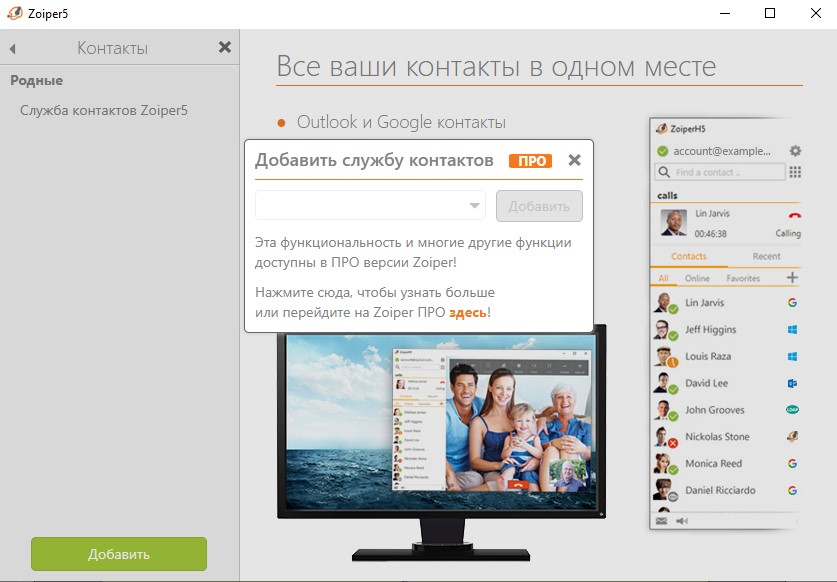
Task: Click the ZoiperH5 app preview contacts image
Action: coord(726,324)
